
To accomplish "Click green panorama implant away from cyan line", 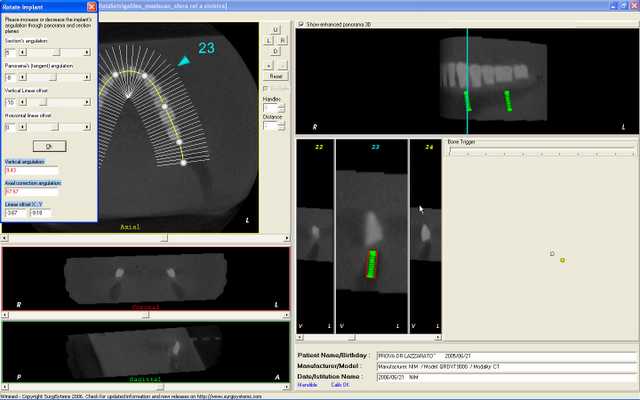I will (x=508, y=101).
